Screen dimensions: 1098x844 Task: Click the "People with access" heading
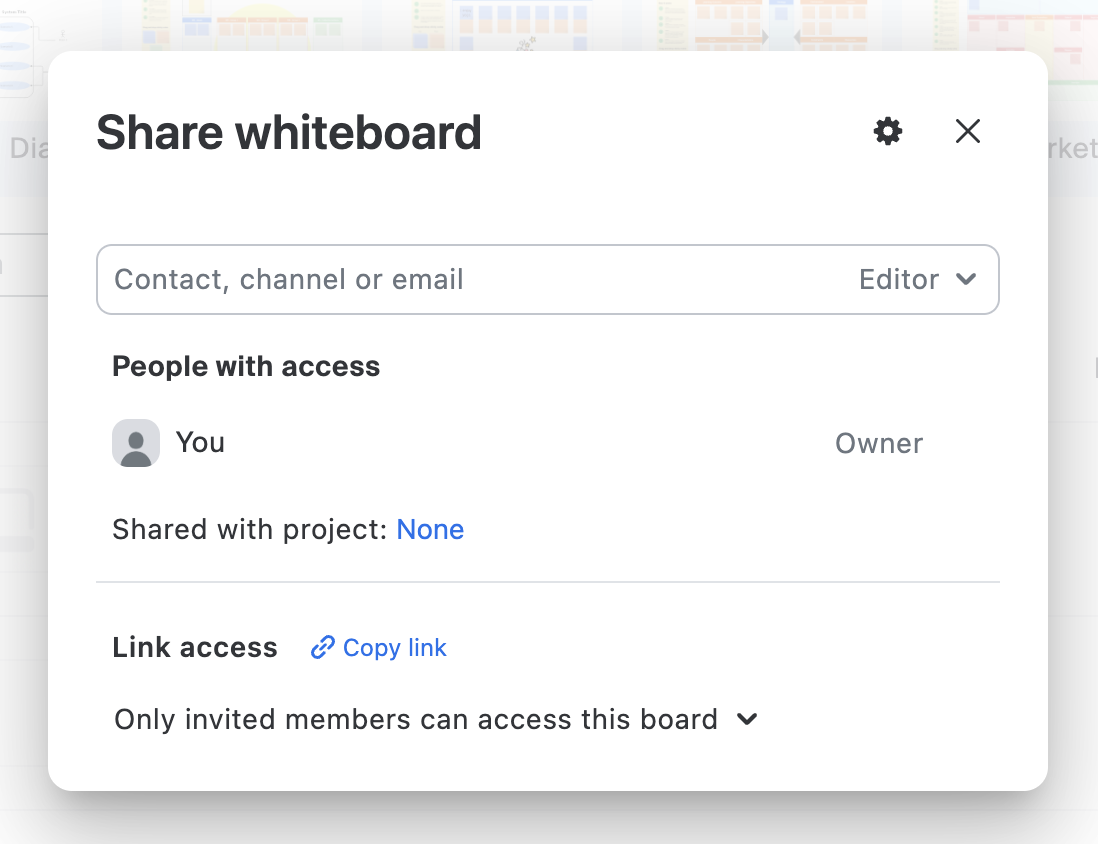pyautogui.click(x=246, y=366)
